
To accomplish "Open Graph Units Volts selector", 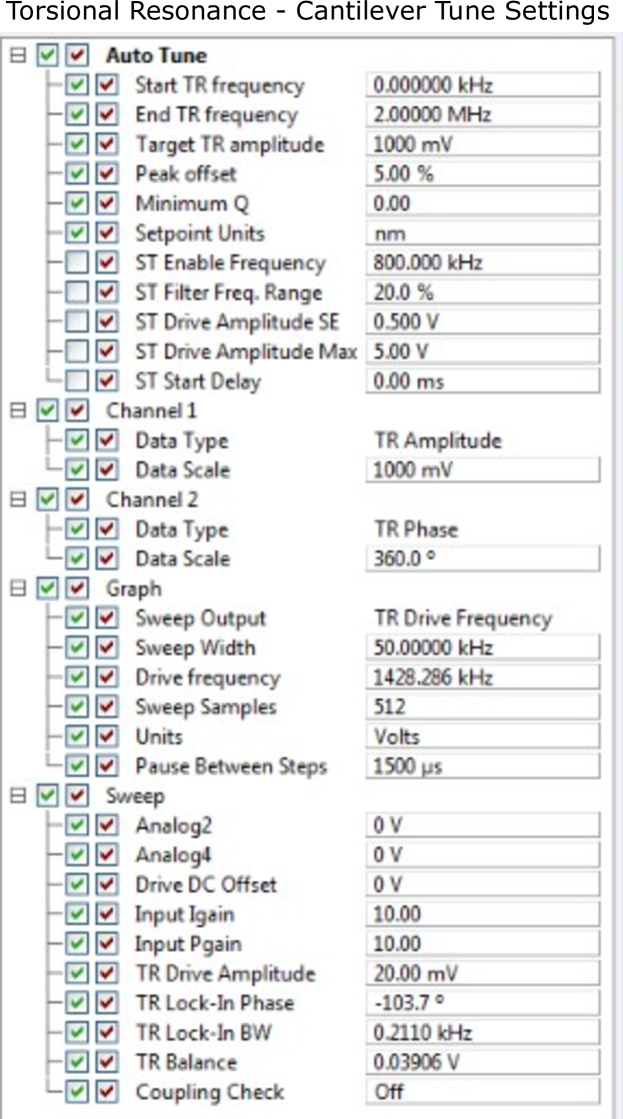I will (483, 736).
